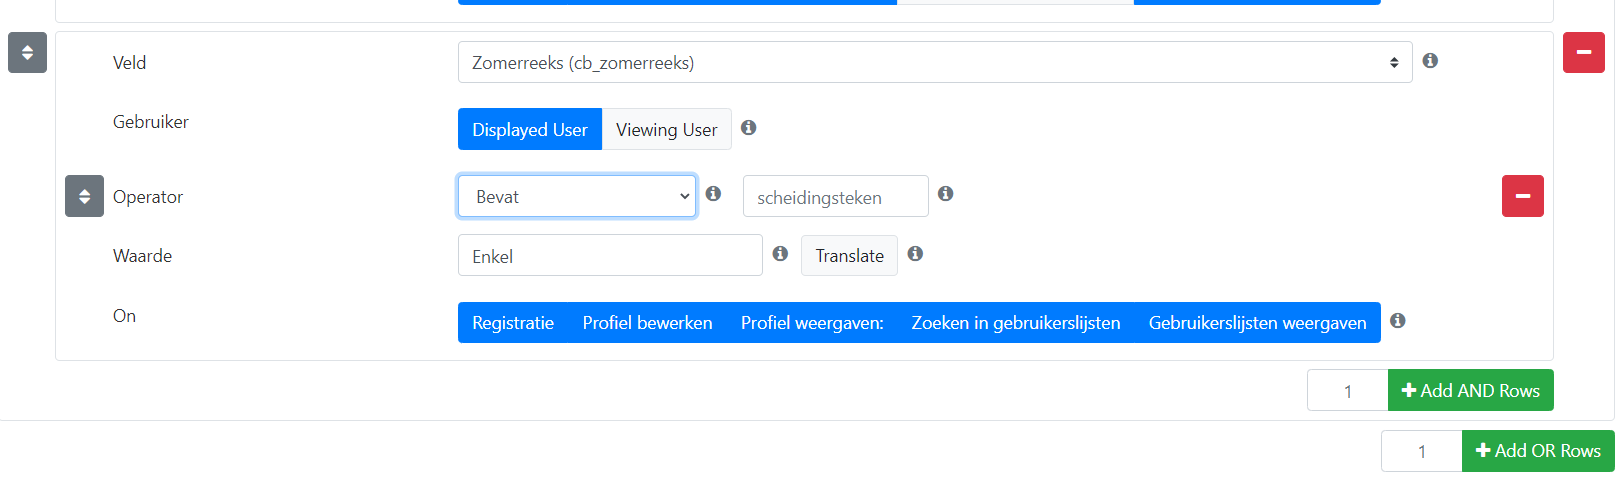Remove the condition block with top red minus button
Viewport: 1623px width, 480px height.
click(x=1584, y=52)
